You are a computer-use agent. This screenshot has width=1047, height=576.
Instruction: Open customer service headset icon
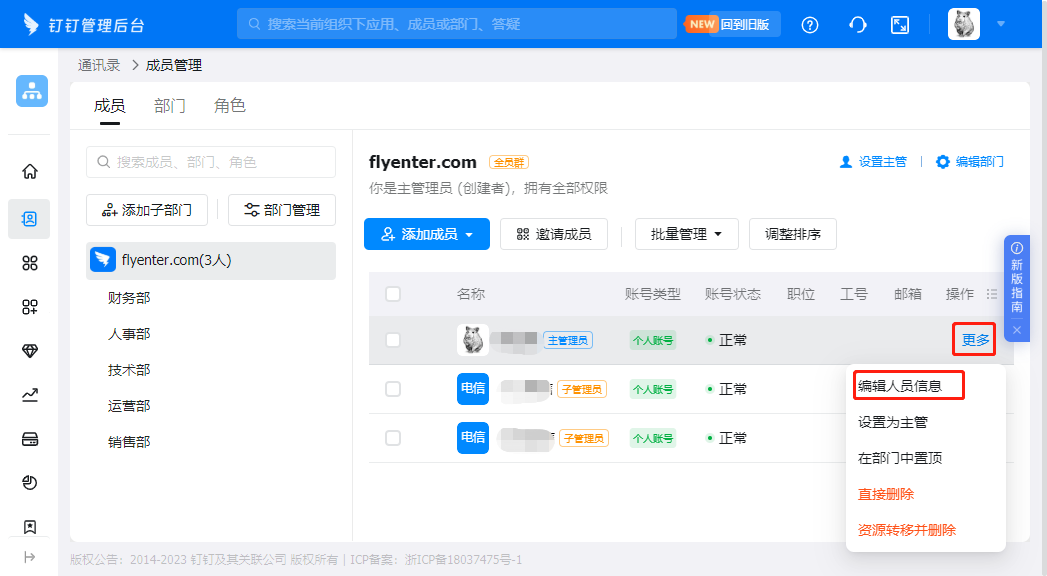click(x=857, y=25)
